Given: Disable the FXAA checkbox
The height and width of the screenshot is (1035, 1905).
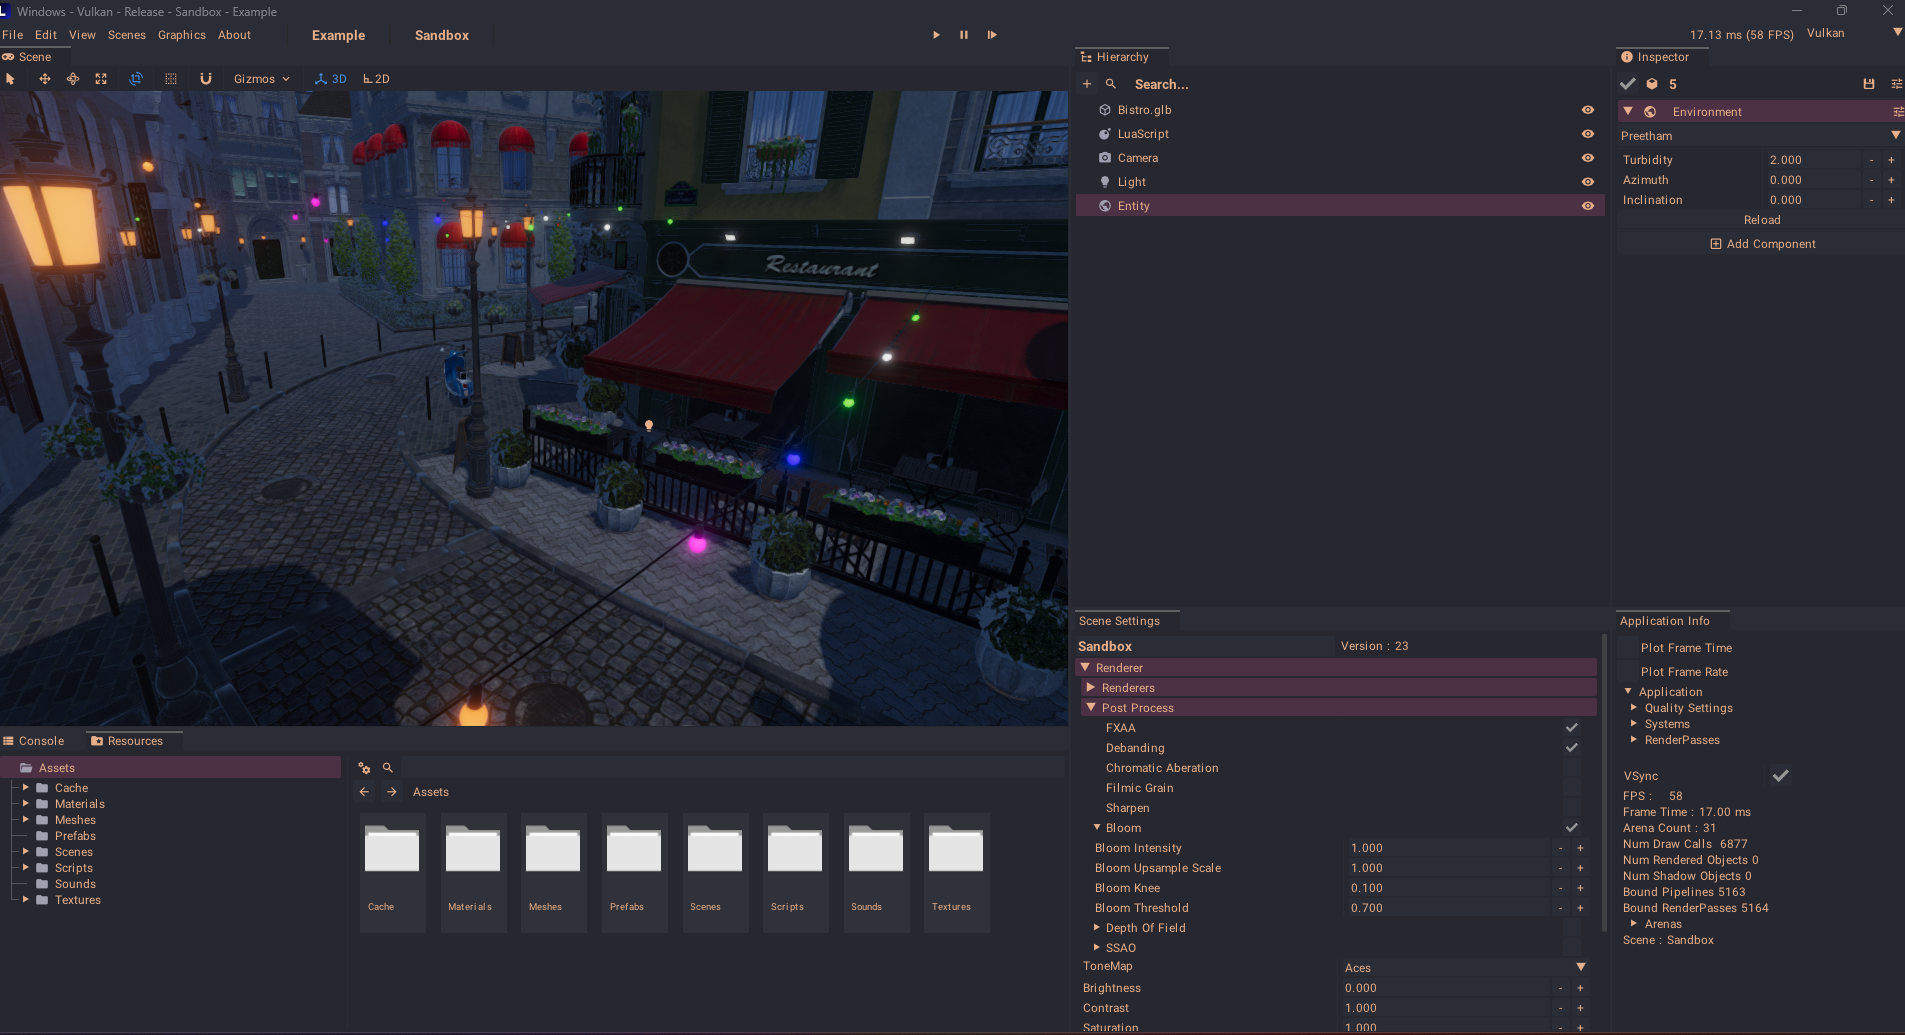Looking at the screenshot, I should coord(1571,728).
